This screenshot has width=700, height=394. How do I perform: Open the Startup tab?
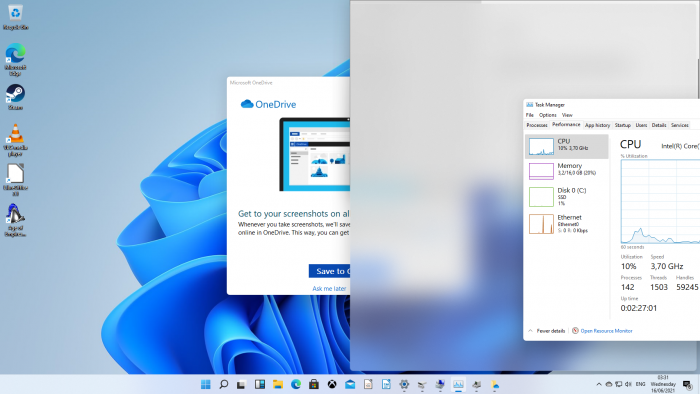pos(622,125)
